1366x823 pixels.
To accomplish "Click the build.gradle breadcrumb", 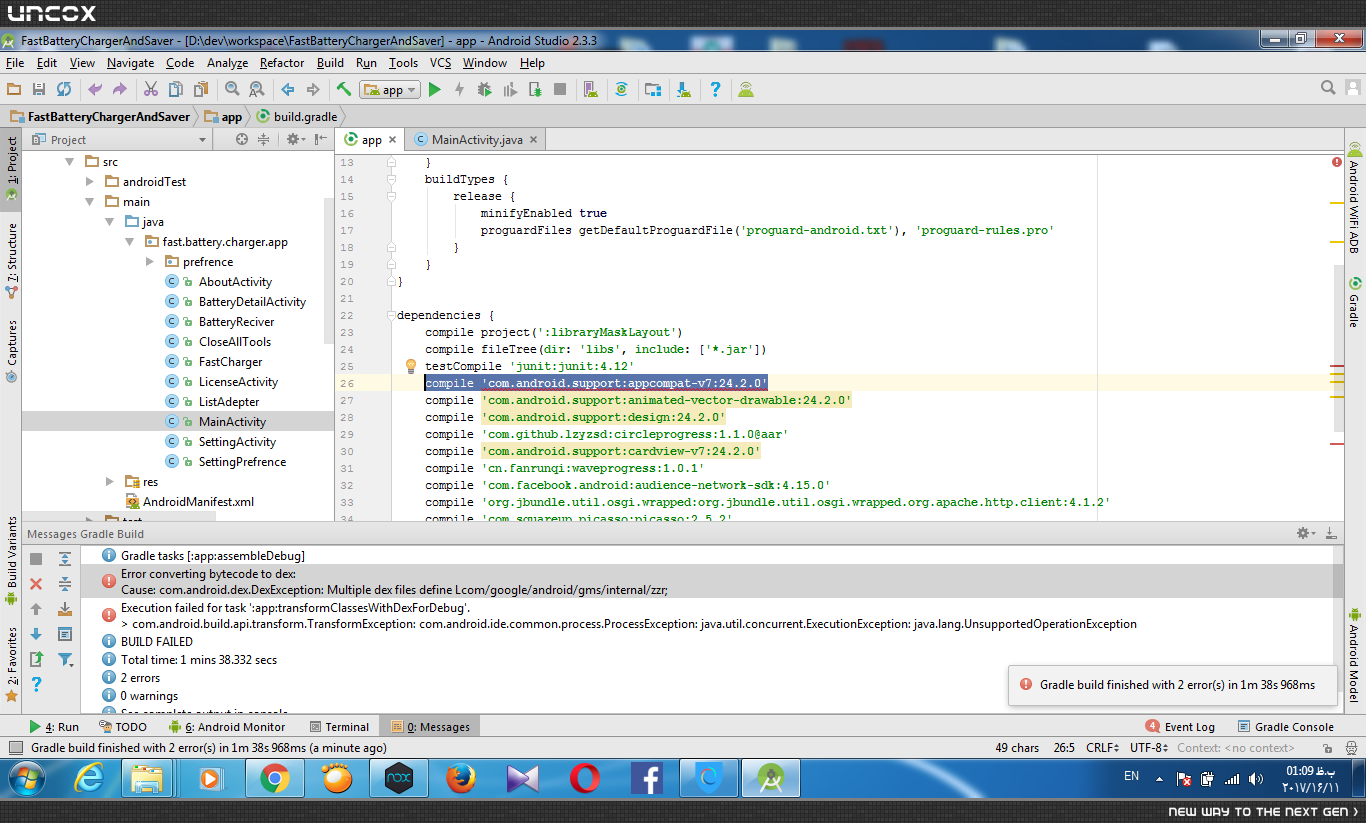I will (296, 116).
